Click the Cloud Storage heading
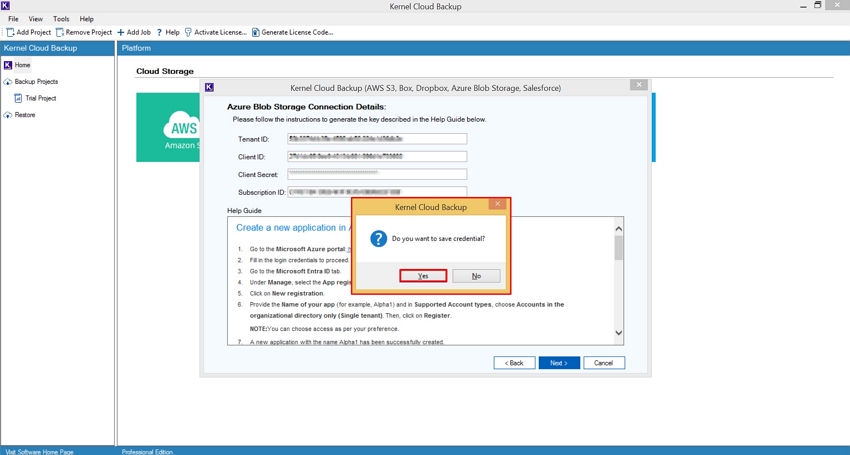The height and width of the screenshot is (455, 850). click(x=165, y=71)
